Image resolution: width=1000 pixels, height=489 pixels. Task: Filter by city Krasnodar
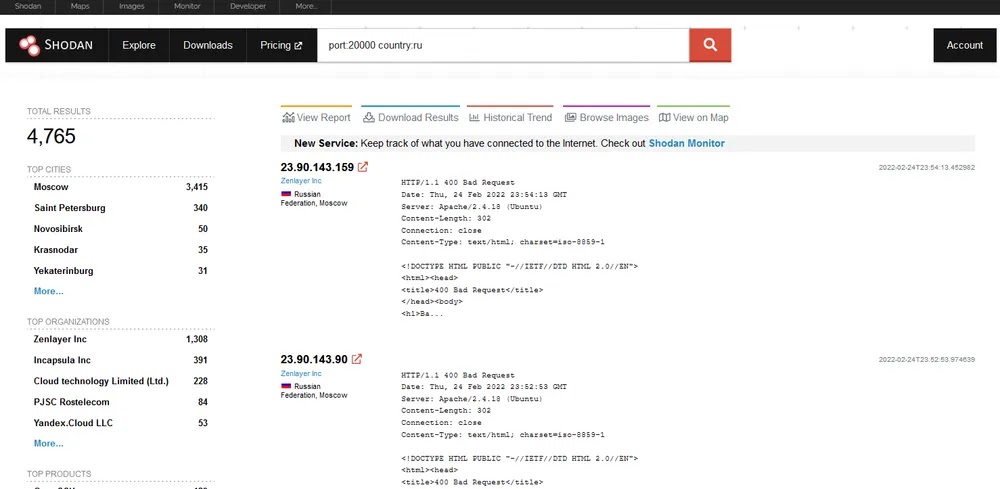(55, 249)
